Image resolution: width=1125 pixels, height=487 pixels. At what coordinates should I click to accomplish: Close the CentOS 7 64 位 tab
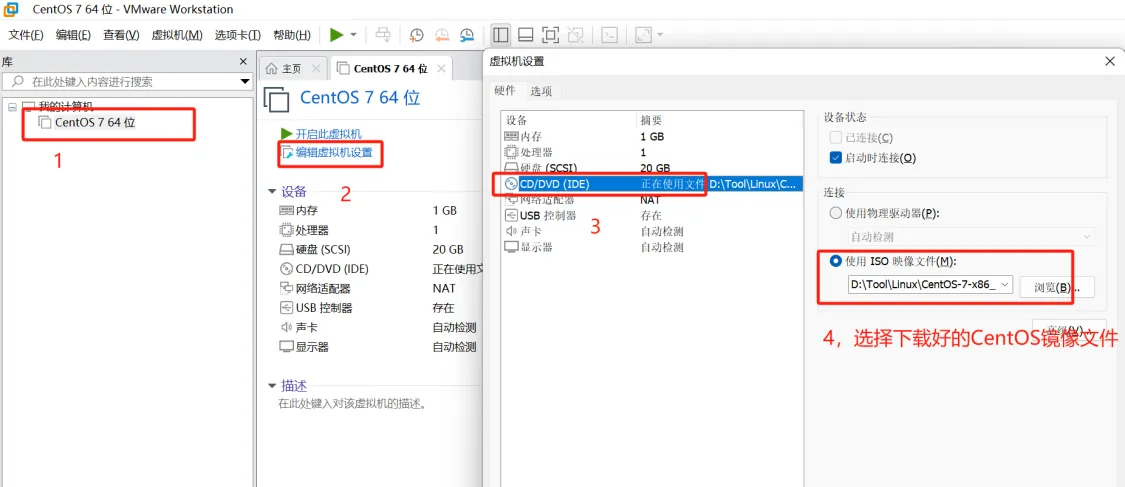441,69
